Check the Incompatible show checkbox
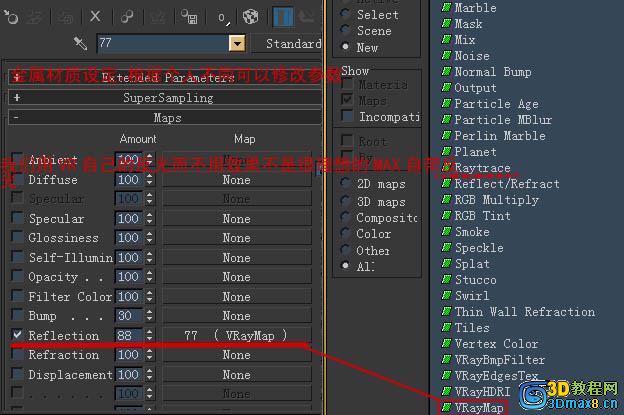The width and height of the screenshot is (624, 415). click(x=347, y=116)
